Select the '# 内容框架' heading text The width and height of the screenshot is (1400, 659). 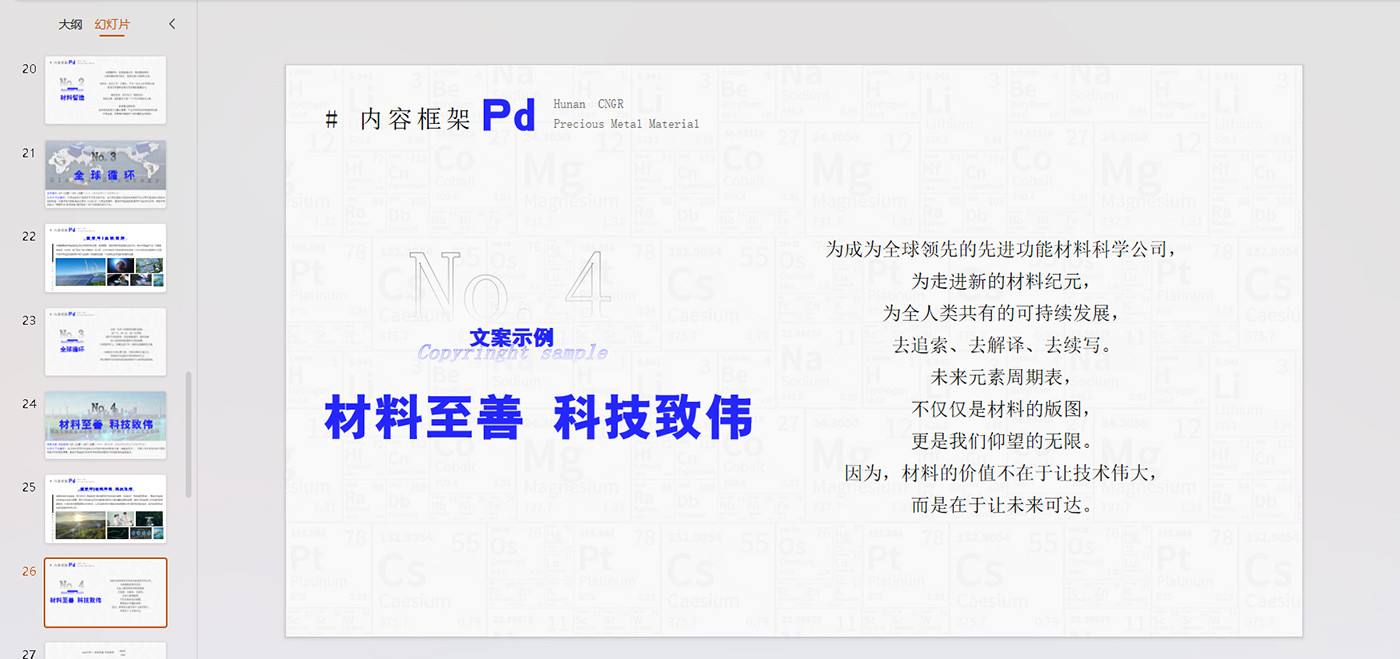pos(398,119)
